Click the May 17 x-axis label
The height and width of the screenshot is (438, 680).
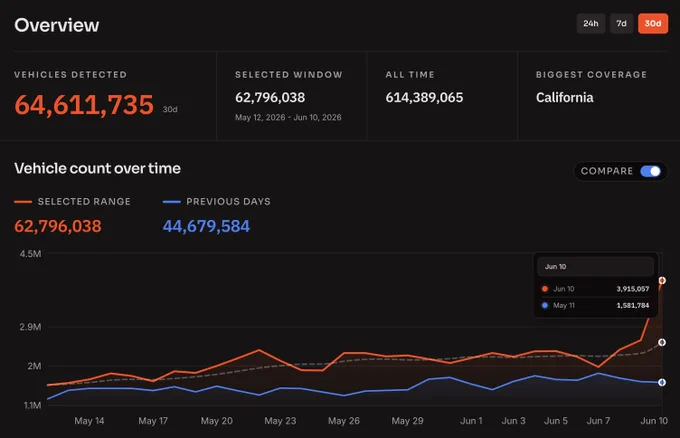coord(153,421)
